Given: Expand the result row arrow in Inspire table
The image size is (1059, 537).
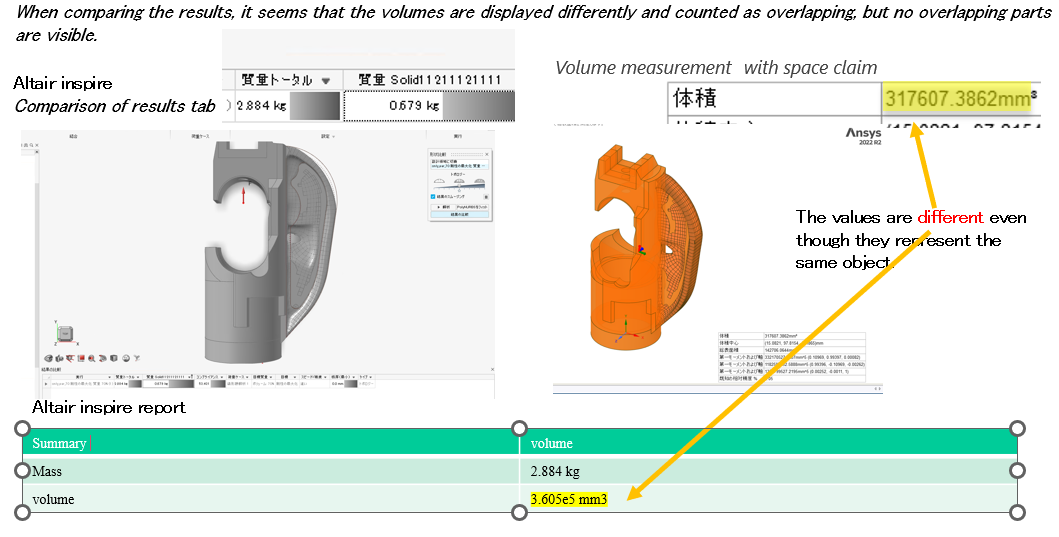Looking at the screenshot, I should click(46, 384).
